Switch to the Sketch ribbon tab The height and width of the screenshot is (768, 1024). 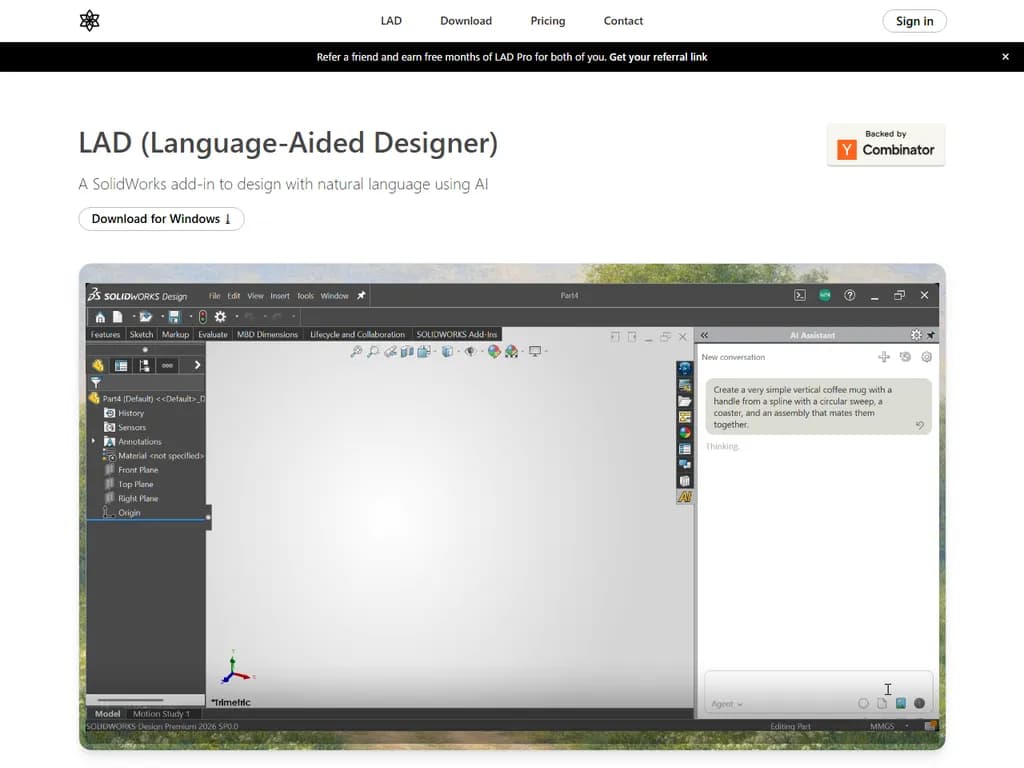141,335
